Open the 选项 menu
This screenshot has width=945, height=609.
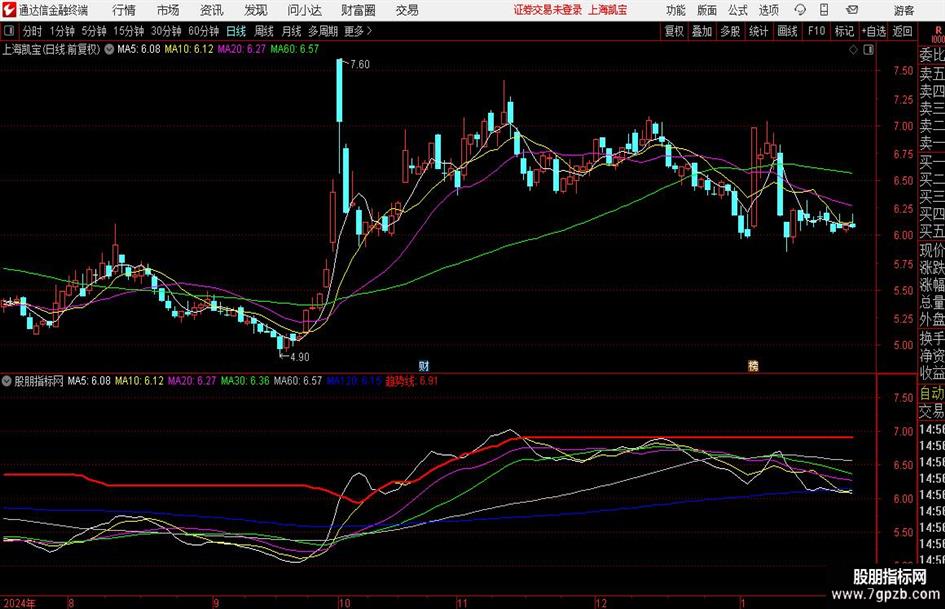click(768, 10)
